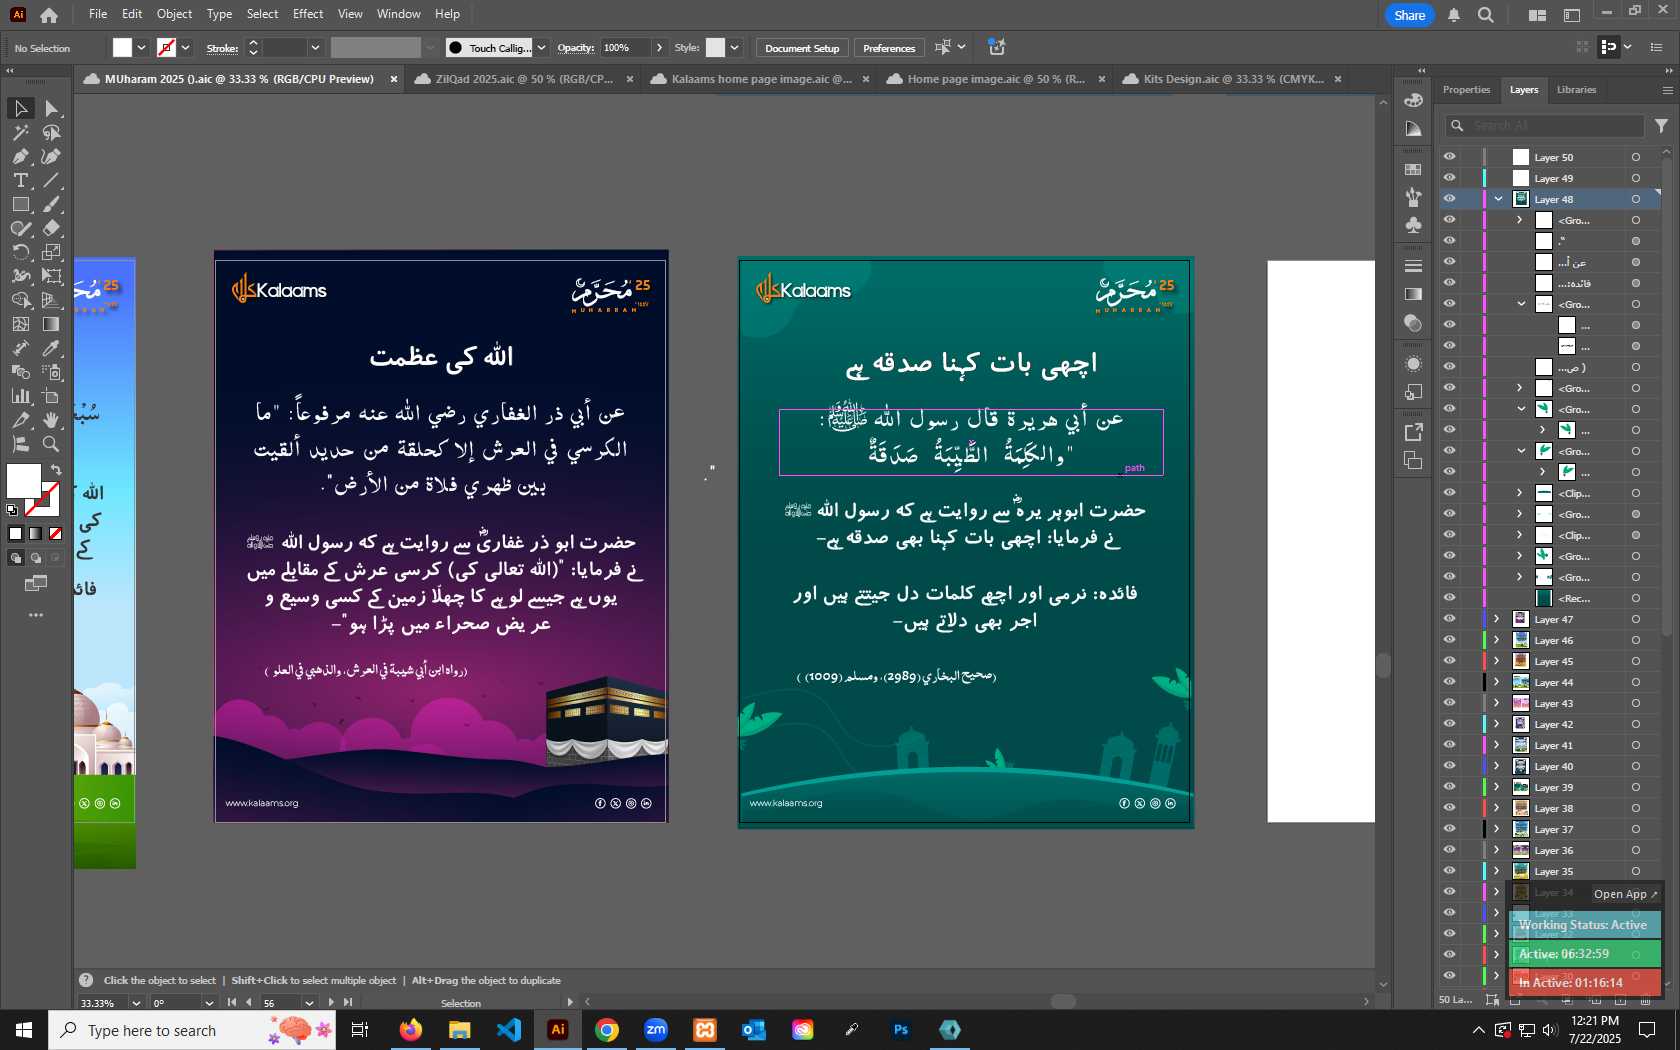Click the Style swatch in control bar
The image size is (1680, 1050).
715,48
